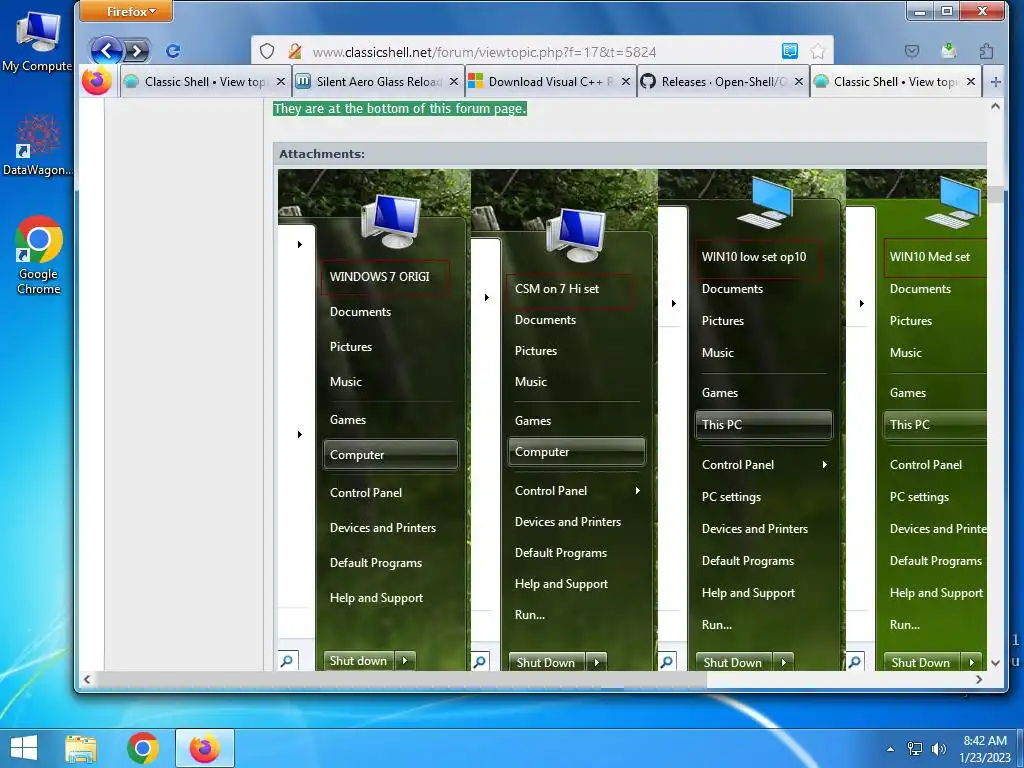Click the vertical scrollbar down arrow

tap(995, 662)
